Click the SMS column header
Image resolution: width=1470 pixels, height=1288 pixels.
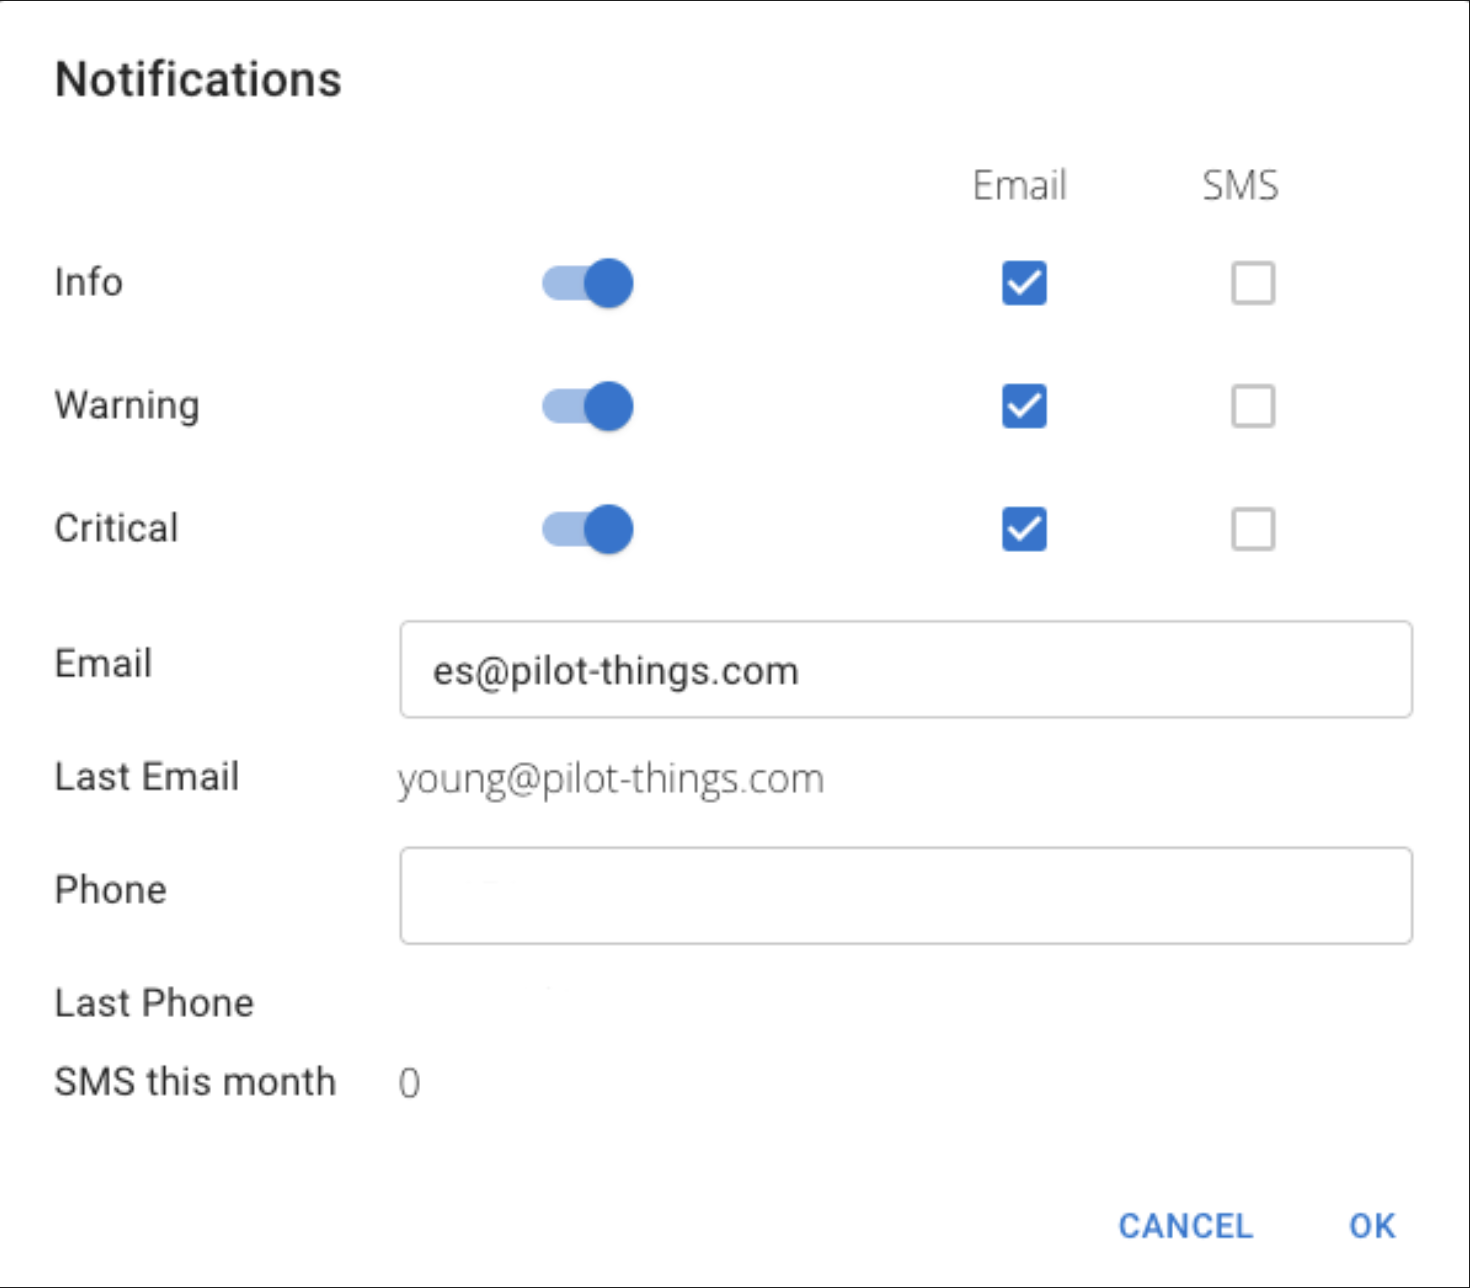click(1240, 185)
